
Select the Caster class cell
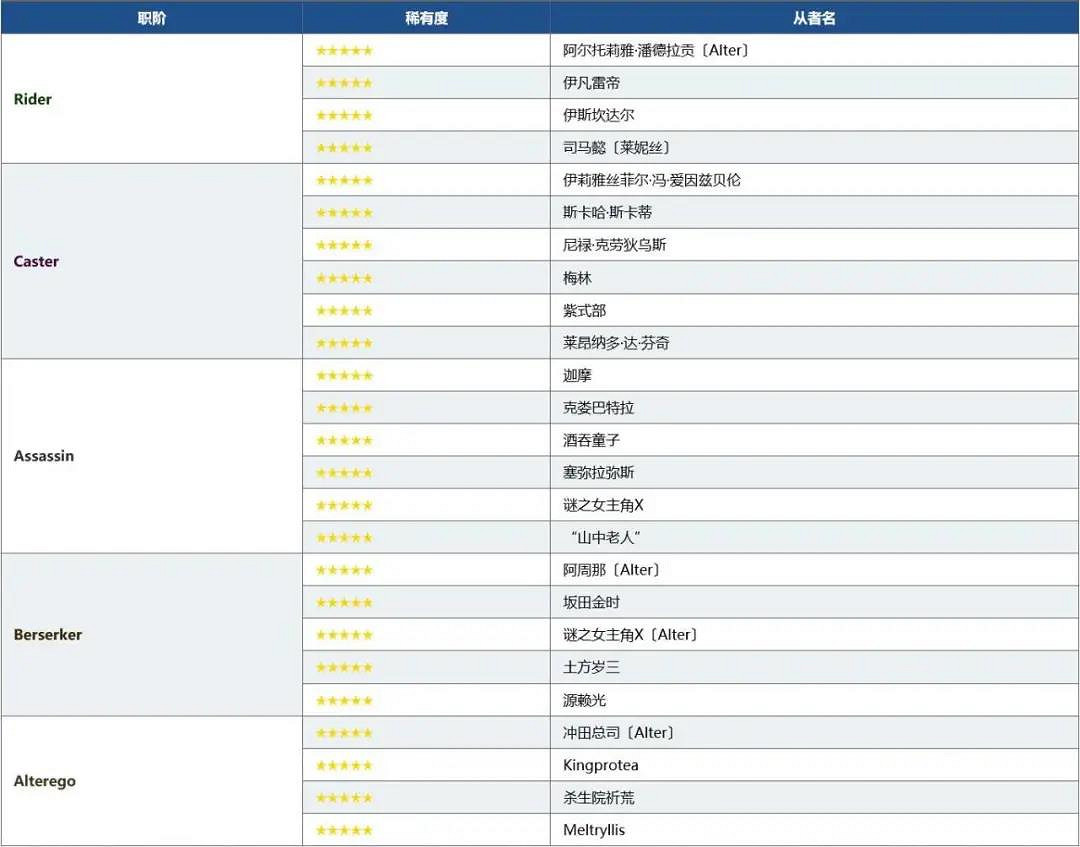click(37, 261)
